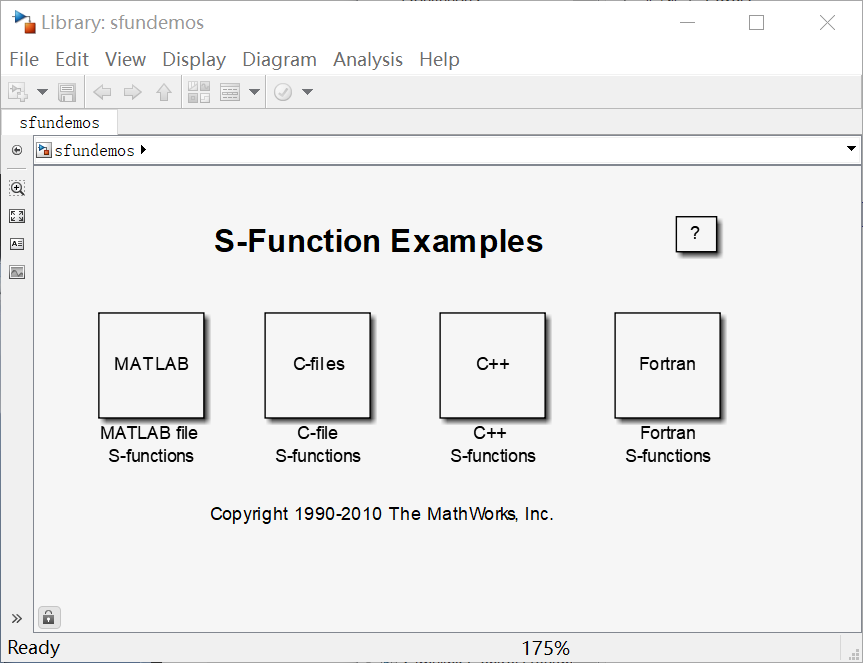Click the Image tool in palette
863x663 pixels.
click(x=17, y=272)
